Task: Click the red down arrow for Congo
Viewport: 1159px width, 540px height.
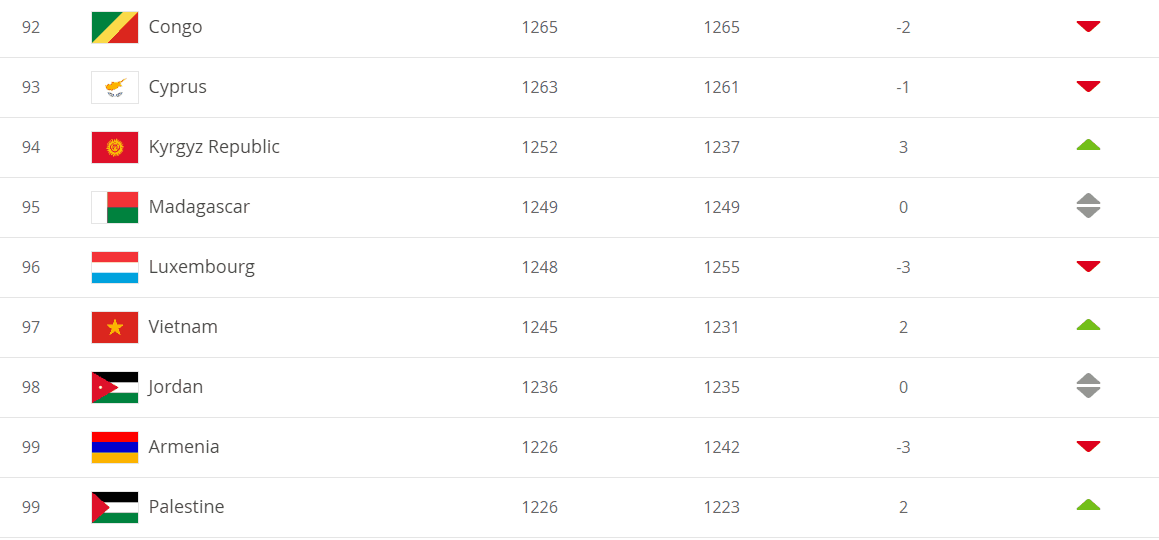Action: point(1088,26)
